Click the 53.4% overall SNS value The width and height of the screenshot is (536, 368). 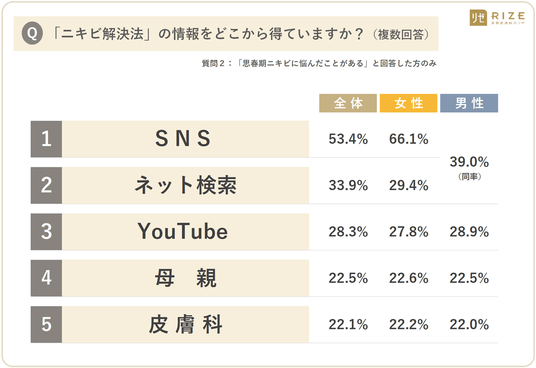348,139
